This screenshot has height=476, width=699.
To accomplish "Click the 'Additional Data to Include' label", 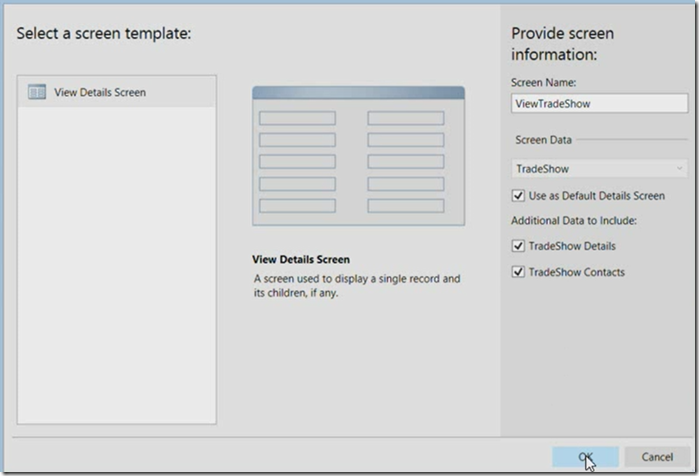I will 574,220.
